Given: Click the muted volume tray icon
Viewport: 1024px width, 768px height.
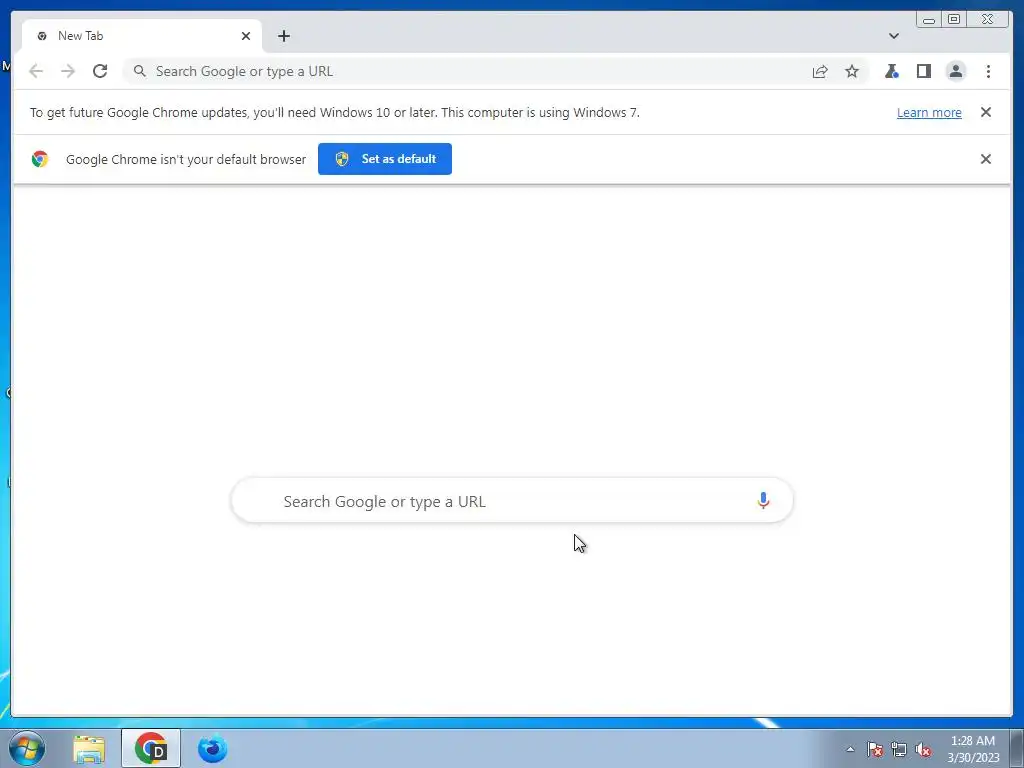Looking at the screenshot, I should coord(923,749).
